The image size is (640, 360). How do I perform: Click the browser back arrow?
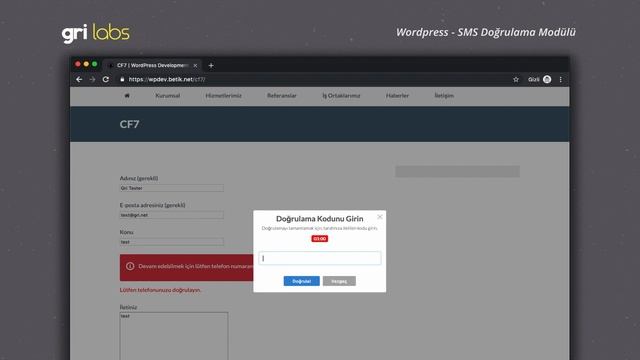point(79,79)
